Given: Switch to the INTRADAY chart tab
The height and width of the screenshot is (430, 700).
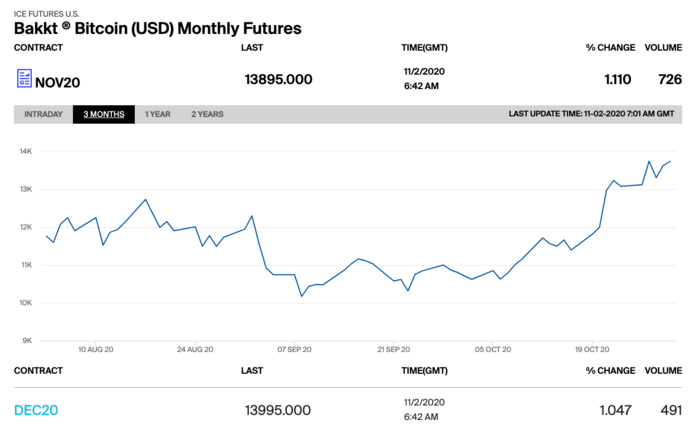Looking at the screenshot, I should point(43,114).
